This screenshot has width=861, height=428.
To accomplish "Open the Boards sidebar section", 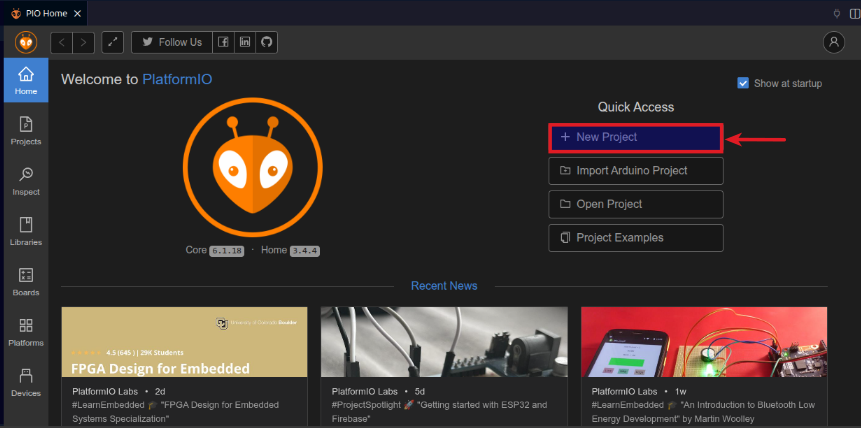I will pos(26,281).
